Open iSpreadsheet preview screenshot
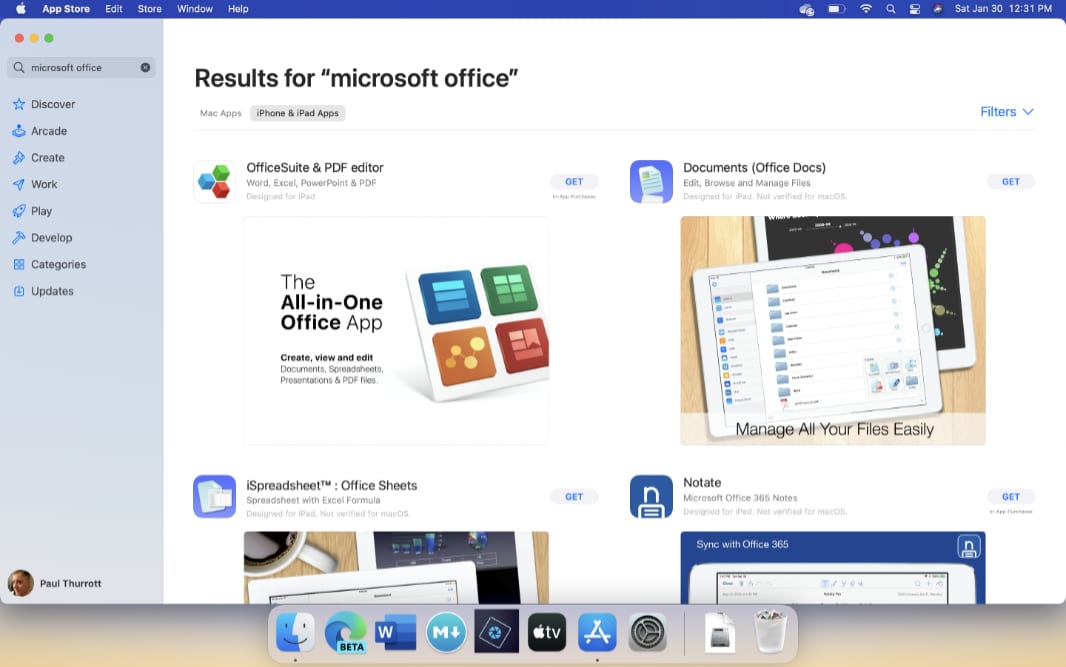This screenshot has width=1066, height=667. 396,568
